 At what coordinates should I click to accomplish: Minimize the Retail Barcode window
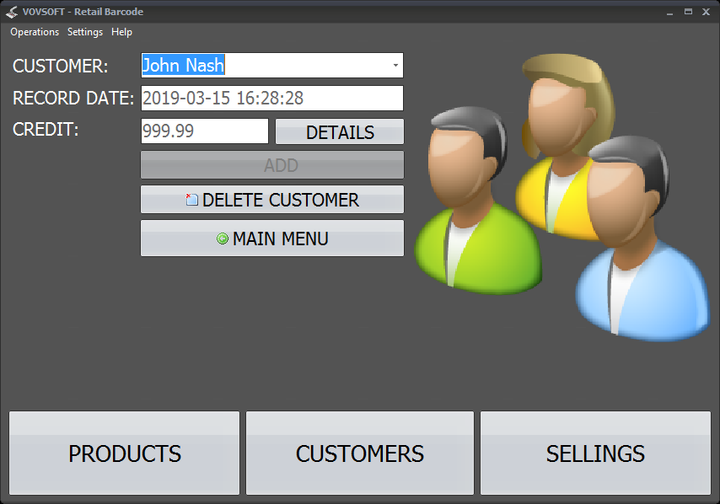point(670,12)
